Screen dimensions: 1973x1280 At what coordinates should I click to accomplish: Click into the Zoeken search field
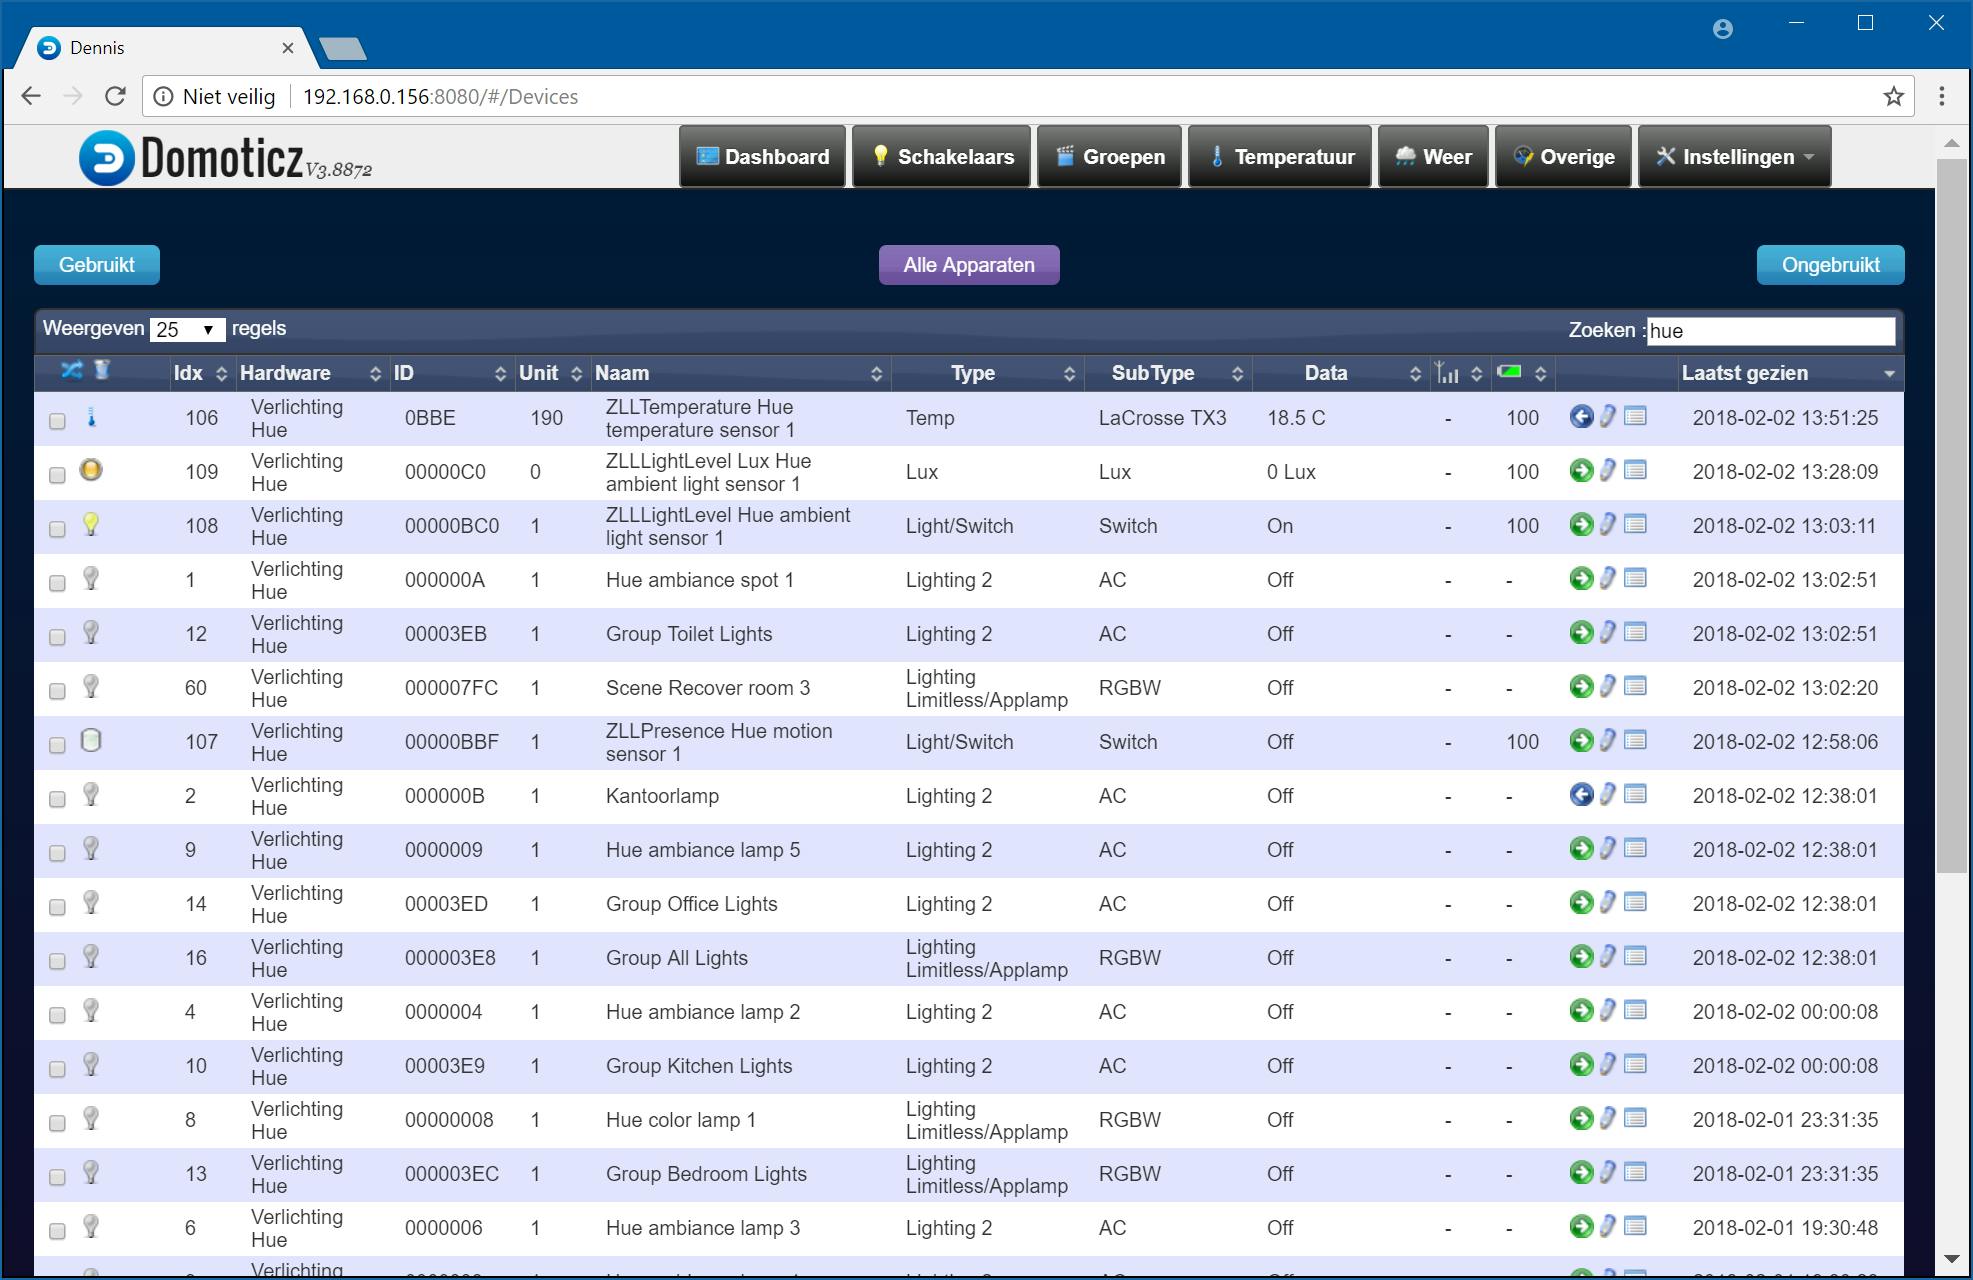[1769, 331]
